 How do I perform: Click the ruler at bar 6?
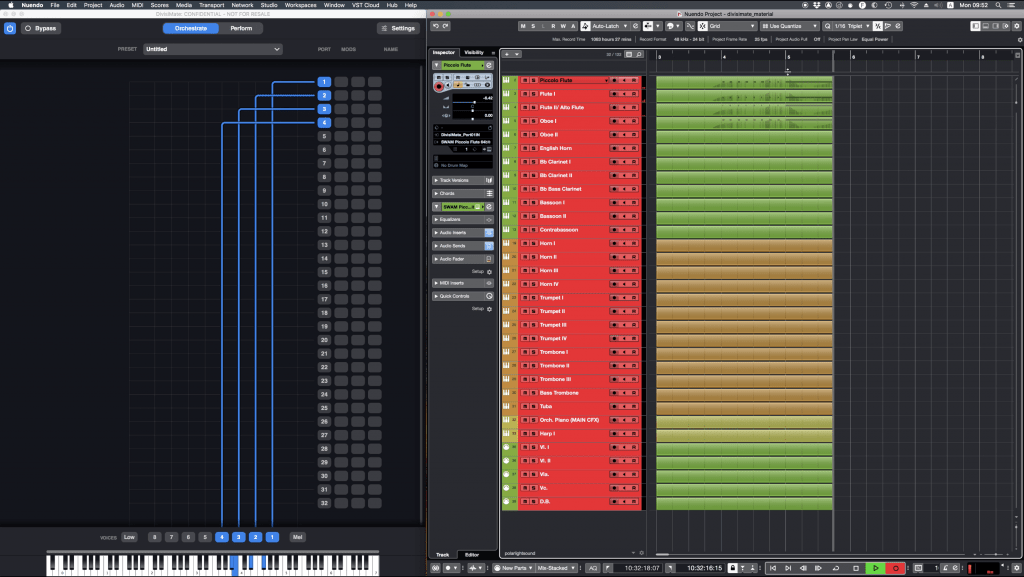(x=853, y=57)
